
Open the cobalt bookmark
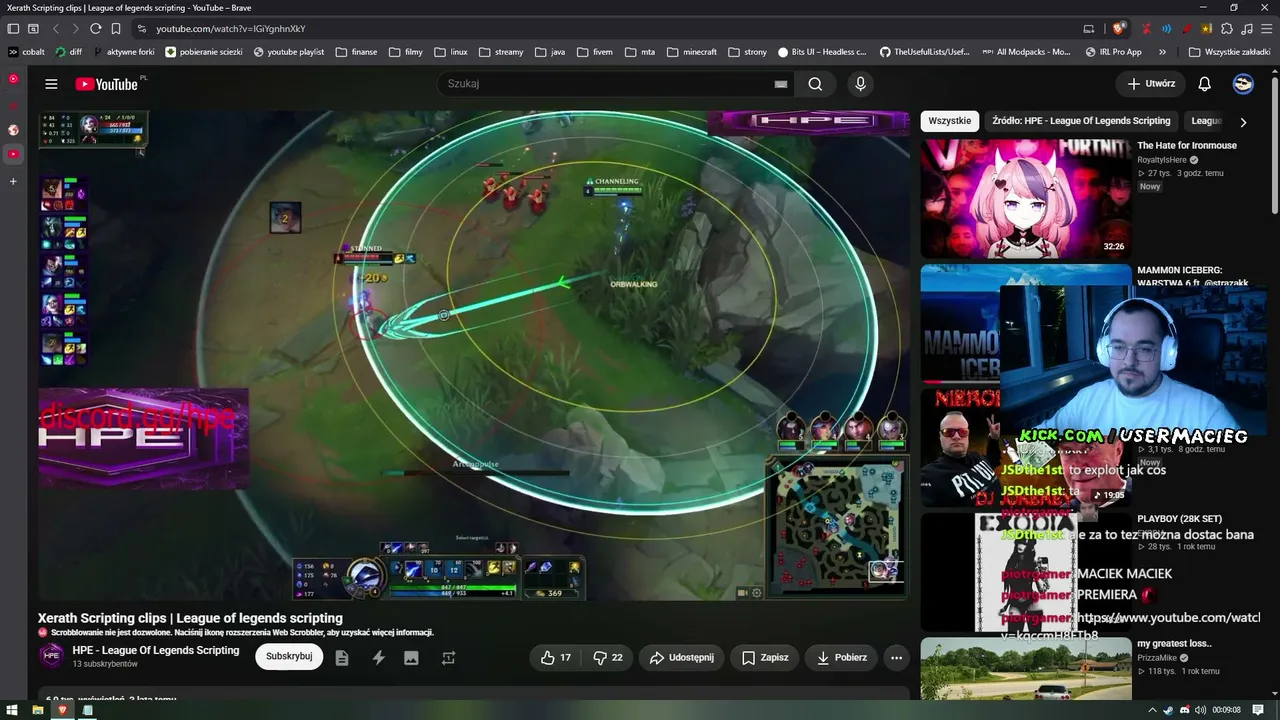tap(26, 52)
